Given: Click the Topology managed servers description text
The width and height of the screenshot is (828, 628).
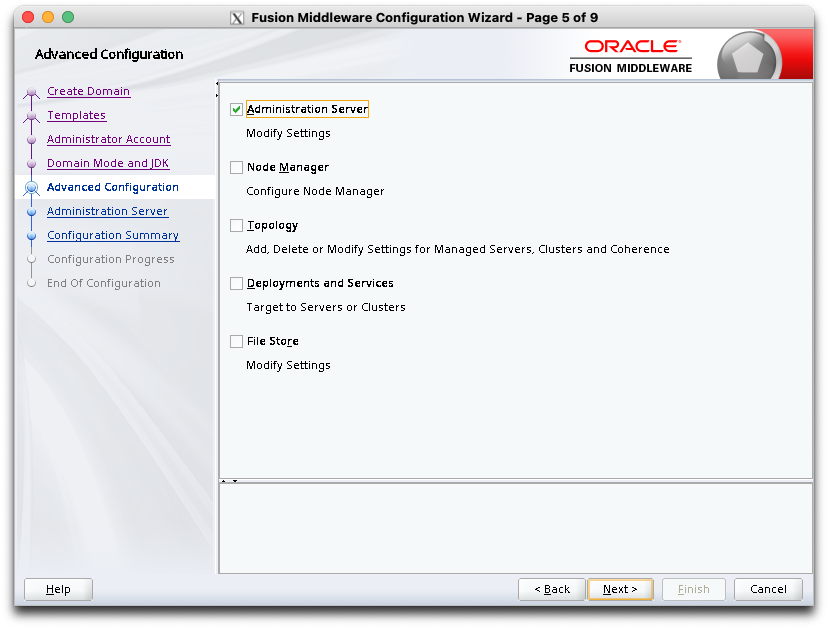Looking at the screenshot, I should click(458, 249).
